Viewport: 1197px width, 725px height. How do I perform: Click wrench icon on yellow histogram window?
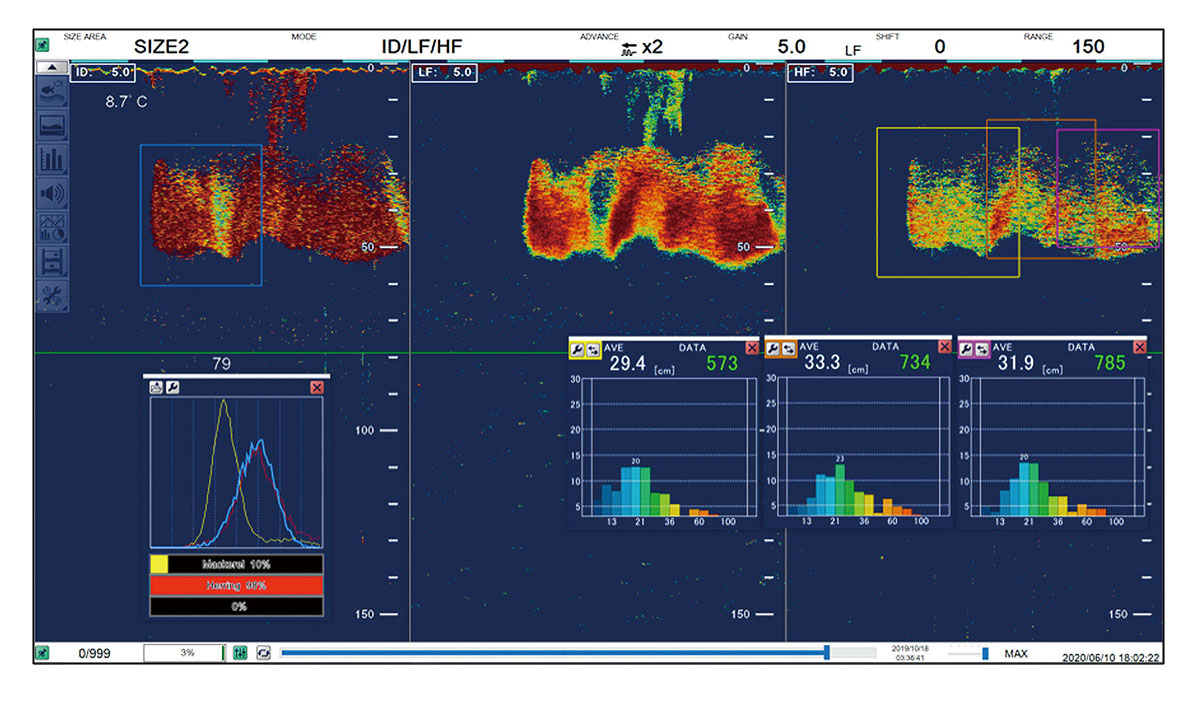pyautogui.click(x=577, y=348)
